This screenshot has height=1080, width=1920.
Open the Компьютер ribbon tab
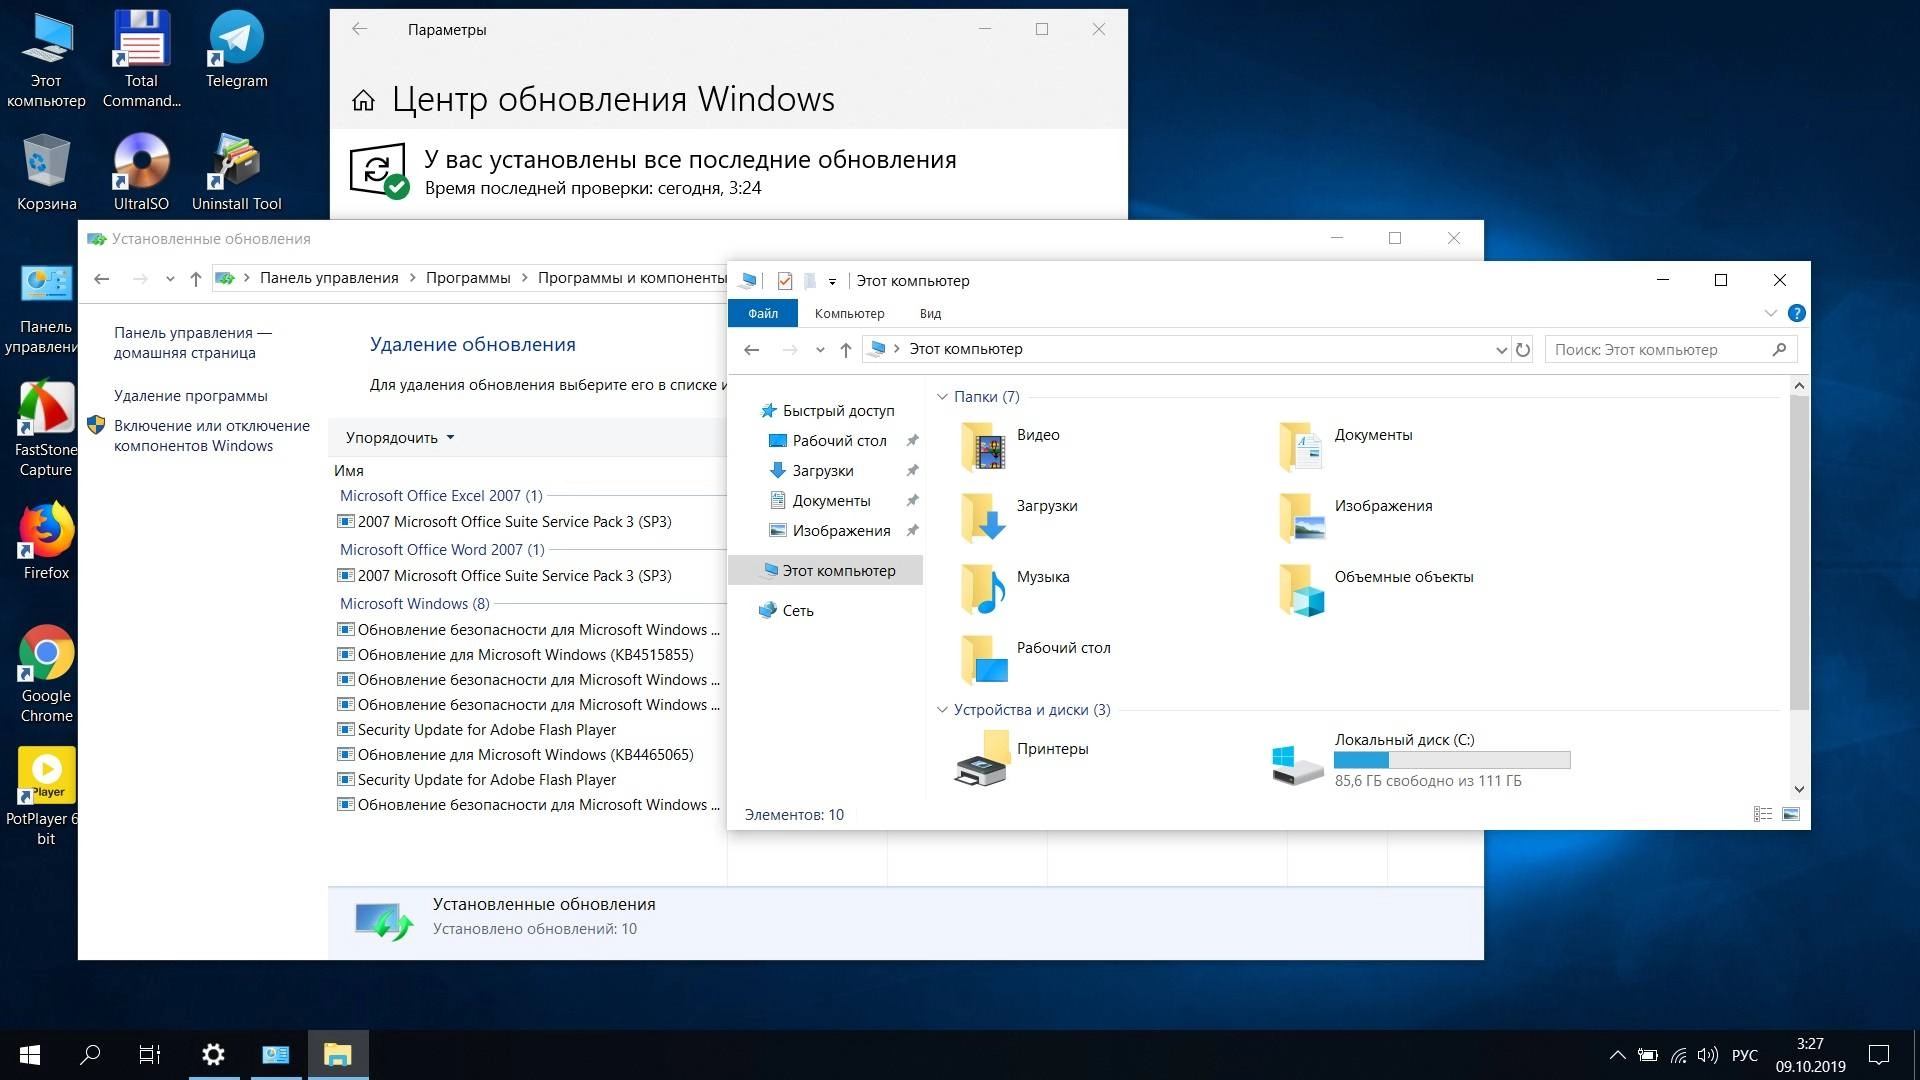(x=849, y=313)
